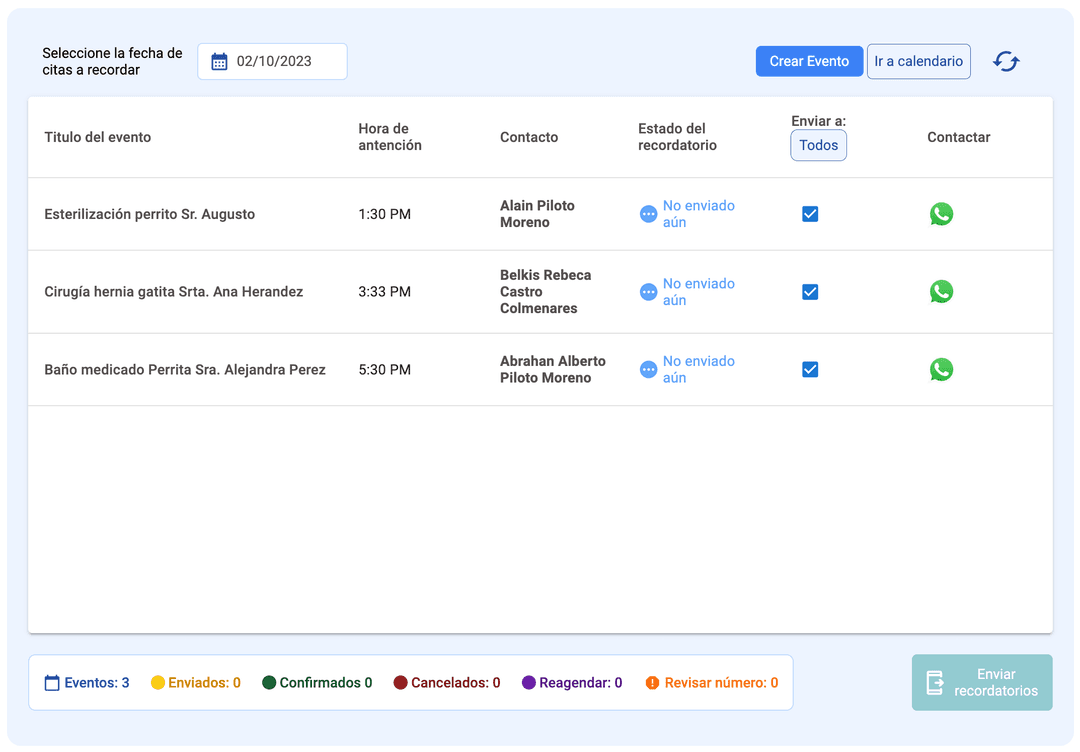This screenshot has height=752, width=1080.
Task: Click the dark red Cancelados status dot
Action: tap(400, 682)
